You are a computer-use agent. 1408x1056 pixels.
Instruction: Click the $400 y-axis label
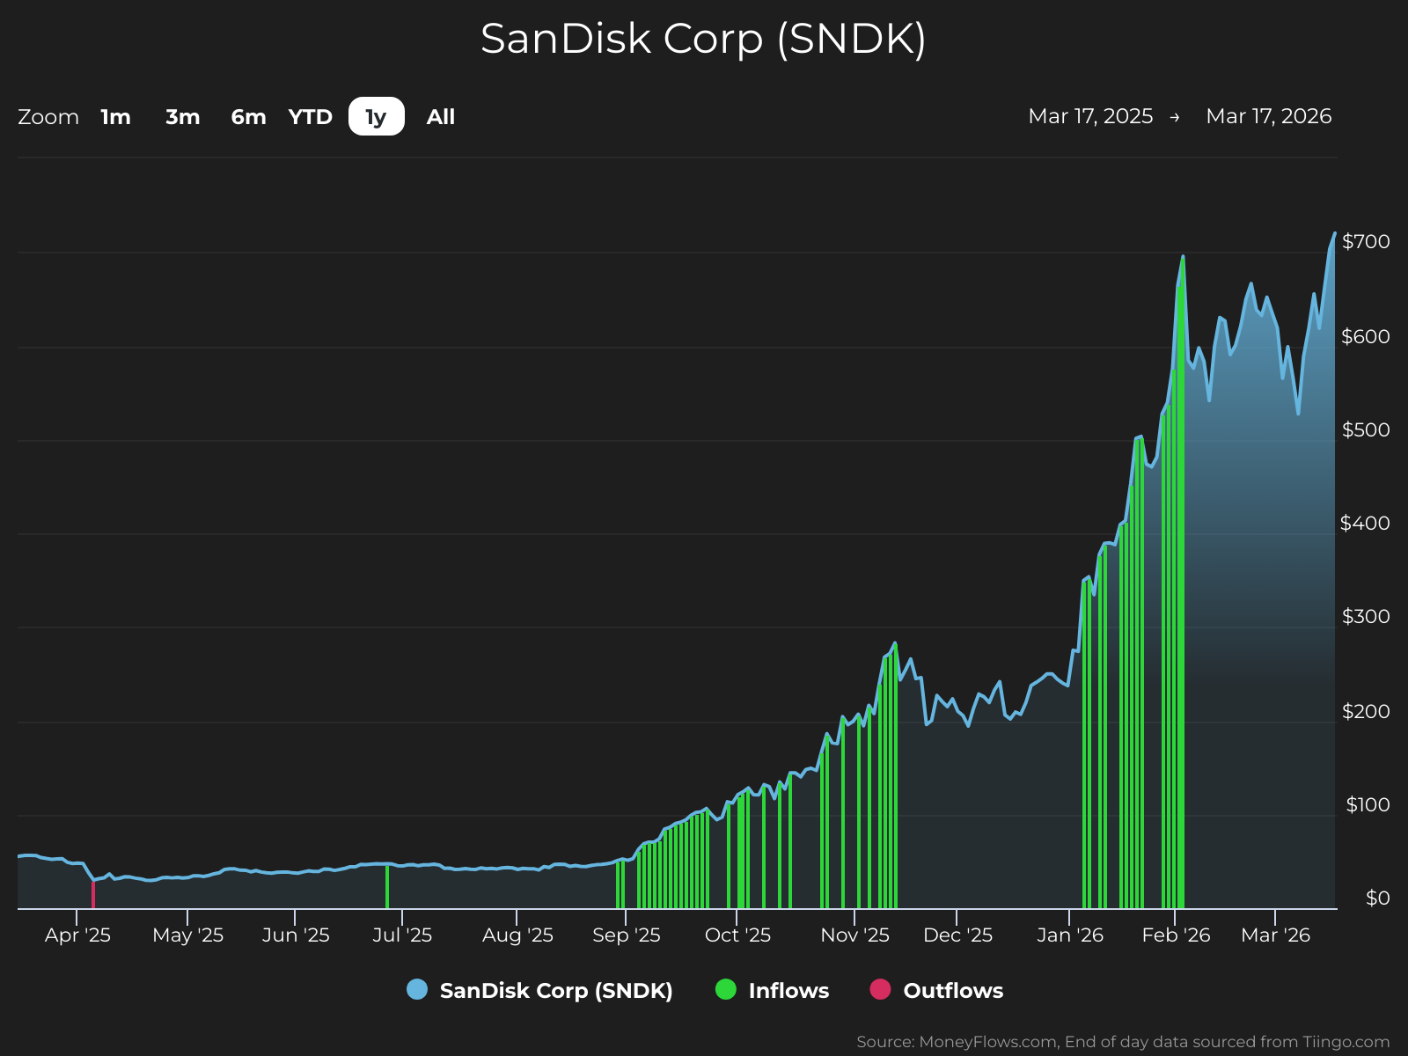(1365, 523)
